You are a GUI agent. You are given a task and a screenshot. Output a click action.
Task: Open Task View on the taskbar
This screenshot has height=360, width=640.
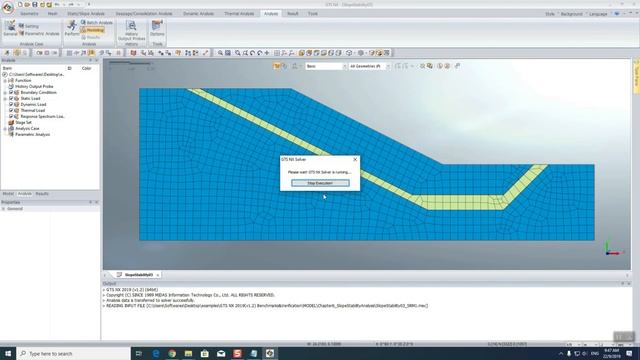tap(138, 353)
